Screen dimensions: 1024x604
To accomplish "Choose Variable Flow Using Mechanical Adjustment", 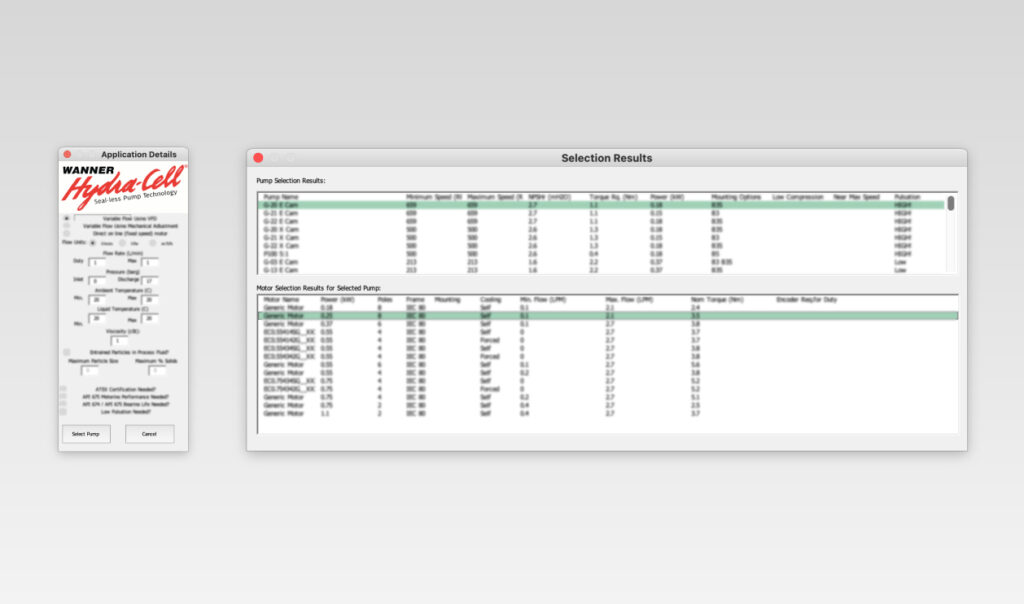I will [x=67, y=226].
